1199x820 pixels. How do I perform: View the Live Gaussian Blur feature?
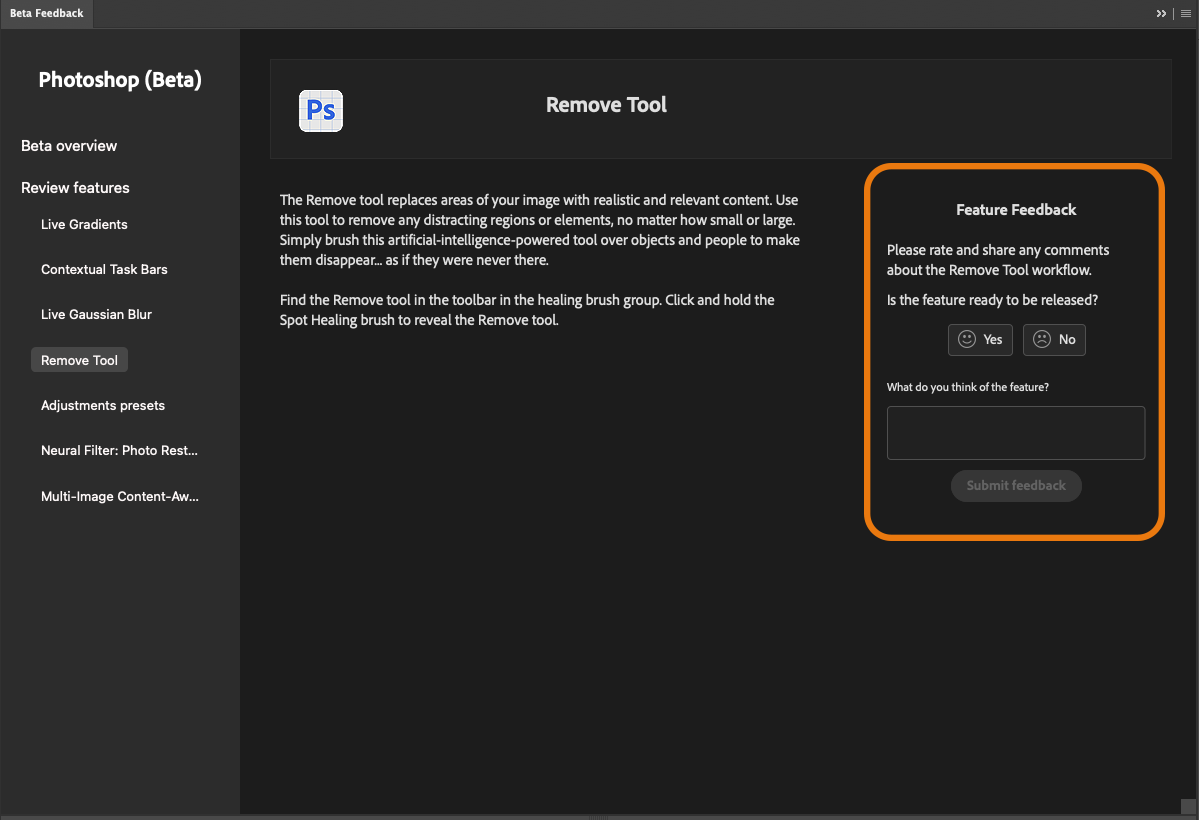tap(96, 314)
